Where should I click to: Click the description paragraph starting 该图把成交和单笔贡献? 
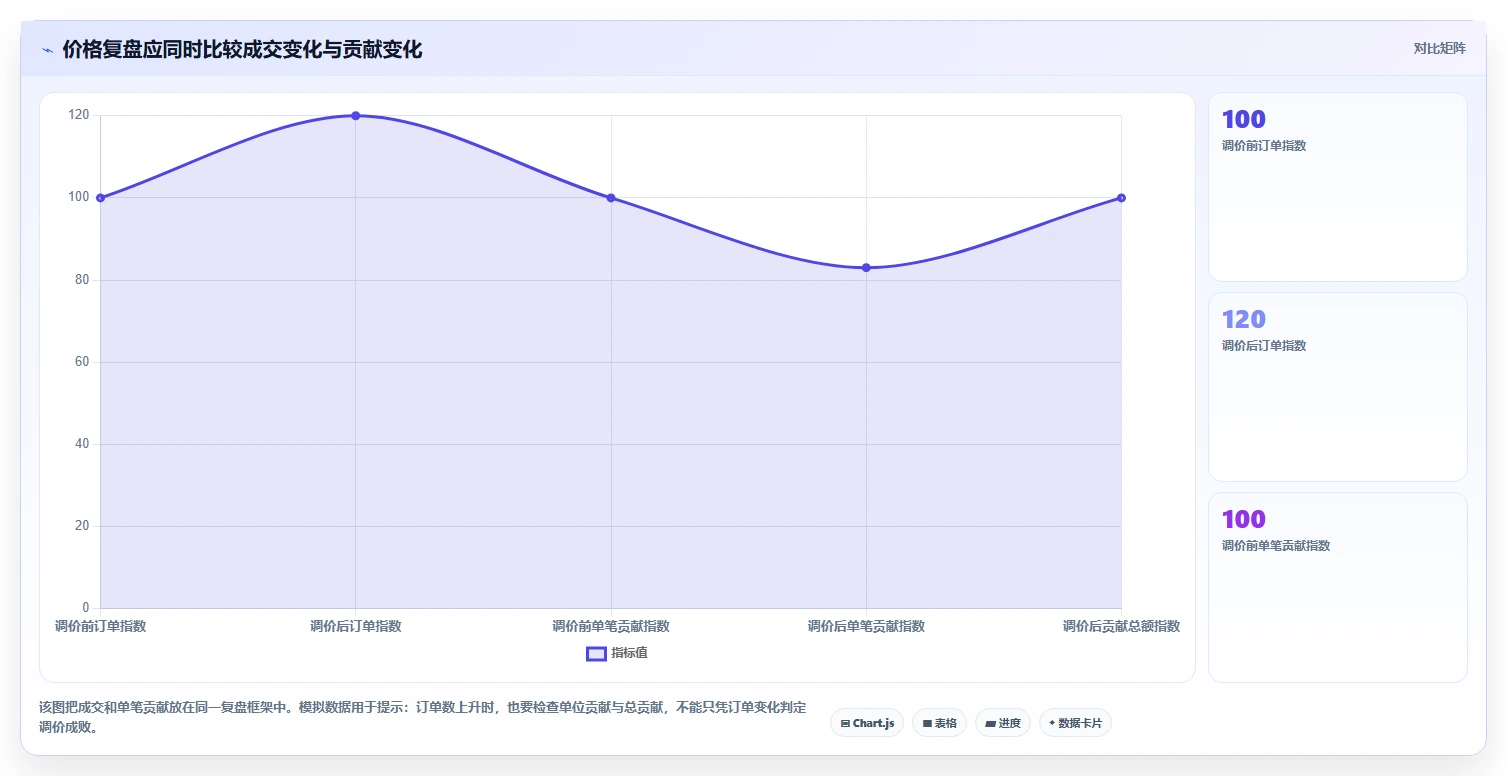[423, 717]
